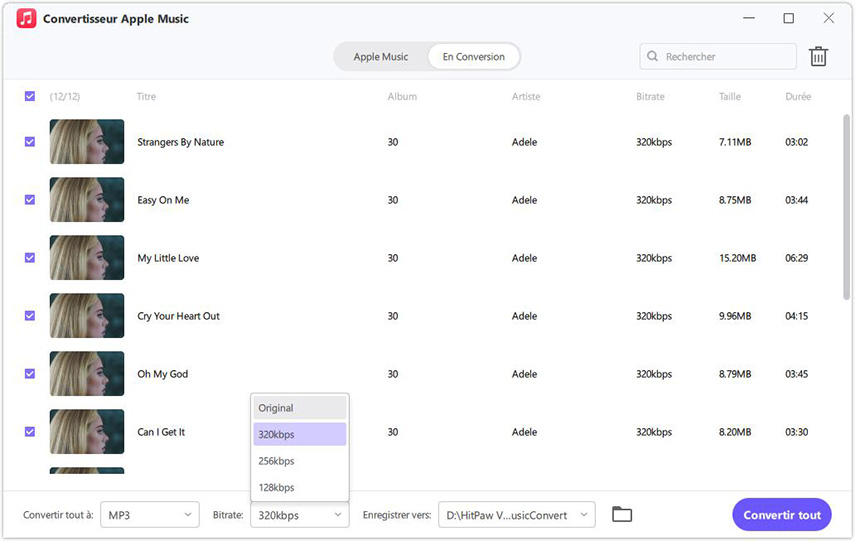Click the 03:30 duration value
Viewport: 855px width, 541px height.
pos(797,432)
